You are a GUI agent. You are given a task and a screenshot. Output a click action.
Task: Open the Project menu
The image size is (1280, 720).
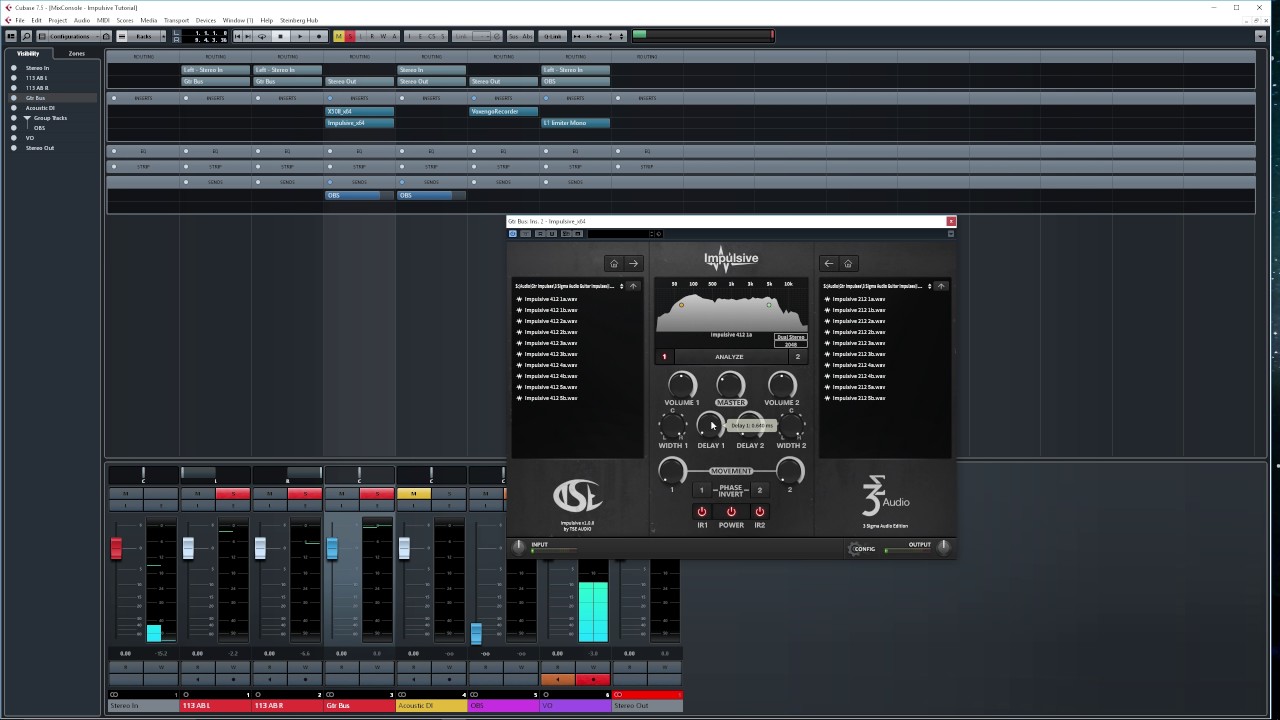pos(58,20)
